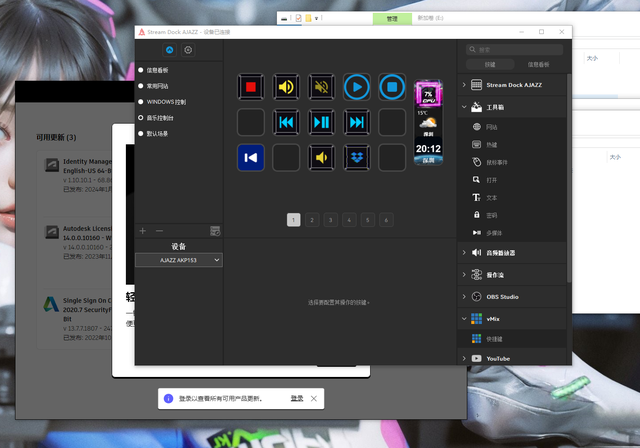Select the 热键 hotkey action

click(512, 145)
